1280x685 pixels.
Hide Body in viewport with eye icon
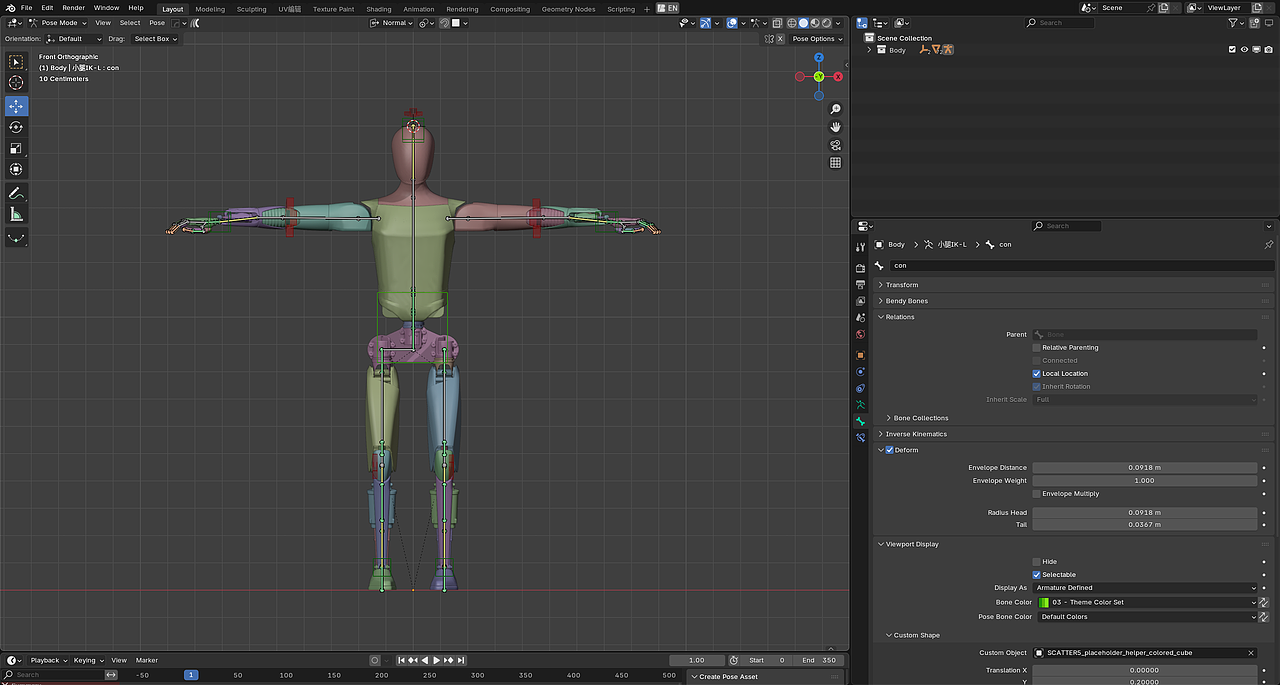[1244, 49]
